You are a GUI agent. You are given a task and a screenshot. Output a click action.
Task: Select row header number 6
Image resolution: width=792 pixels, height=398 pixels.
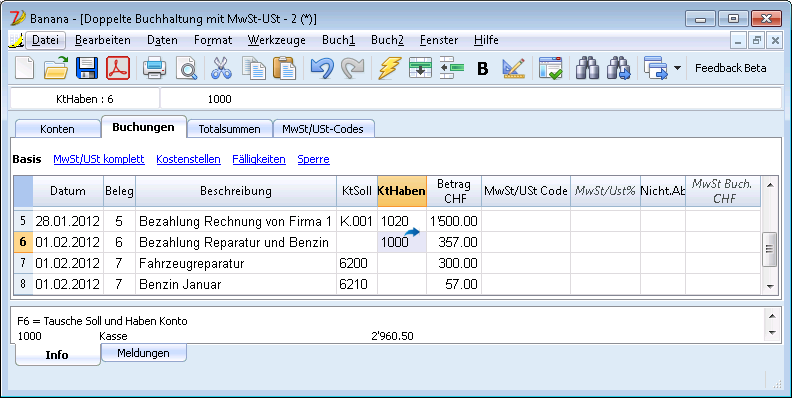(23, 242)
